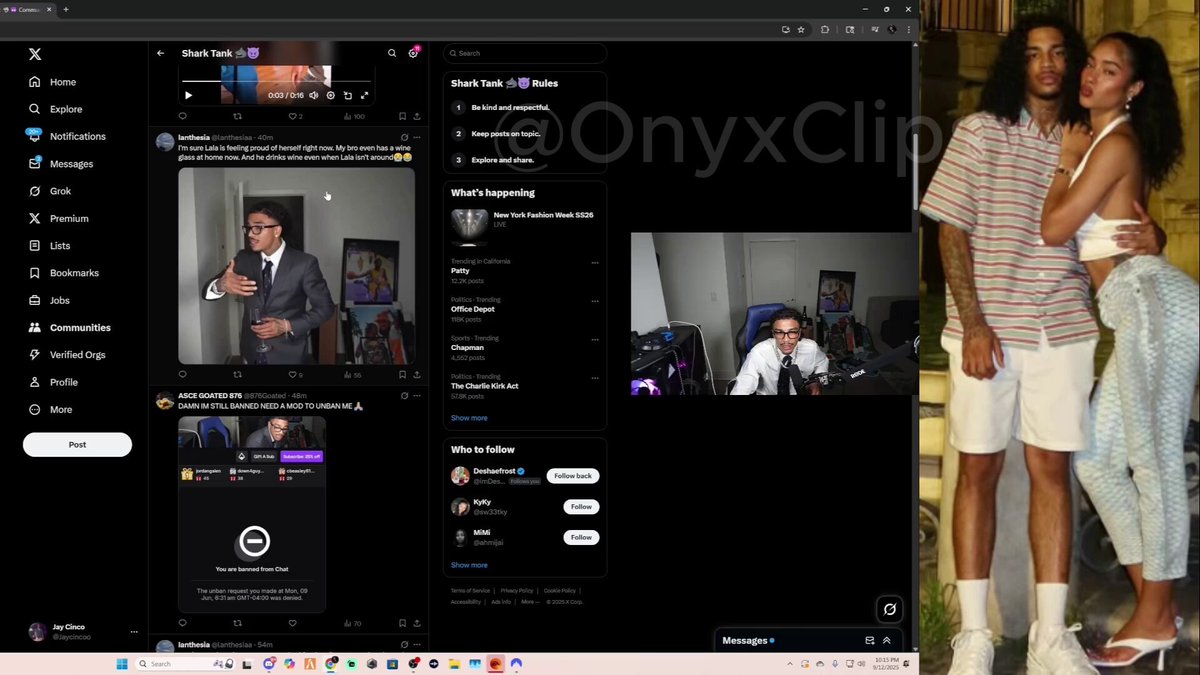Open Bookmarks in sidebar
Image resolution: width=1200 pixels, height=675 pixels.
(x=64, y=273)
